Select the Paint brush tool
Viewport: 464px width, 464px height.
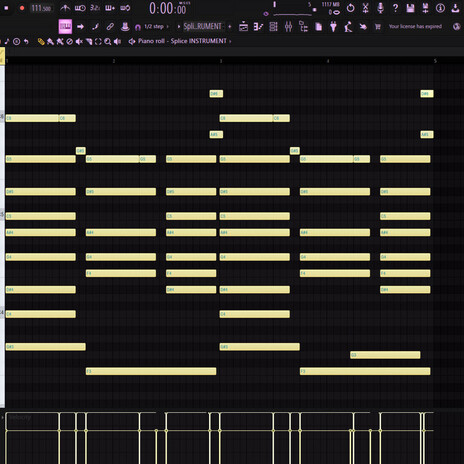click(50, 41)
